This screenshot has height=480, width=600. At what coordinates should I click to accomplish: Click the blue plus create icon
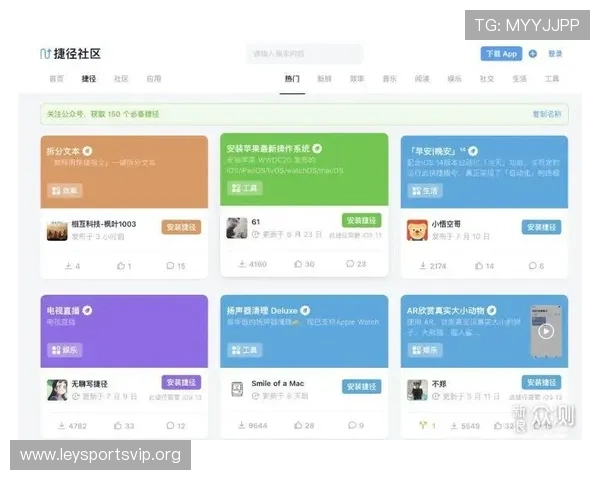(x=533, y=54)
